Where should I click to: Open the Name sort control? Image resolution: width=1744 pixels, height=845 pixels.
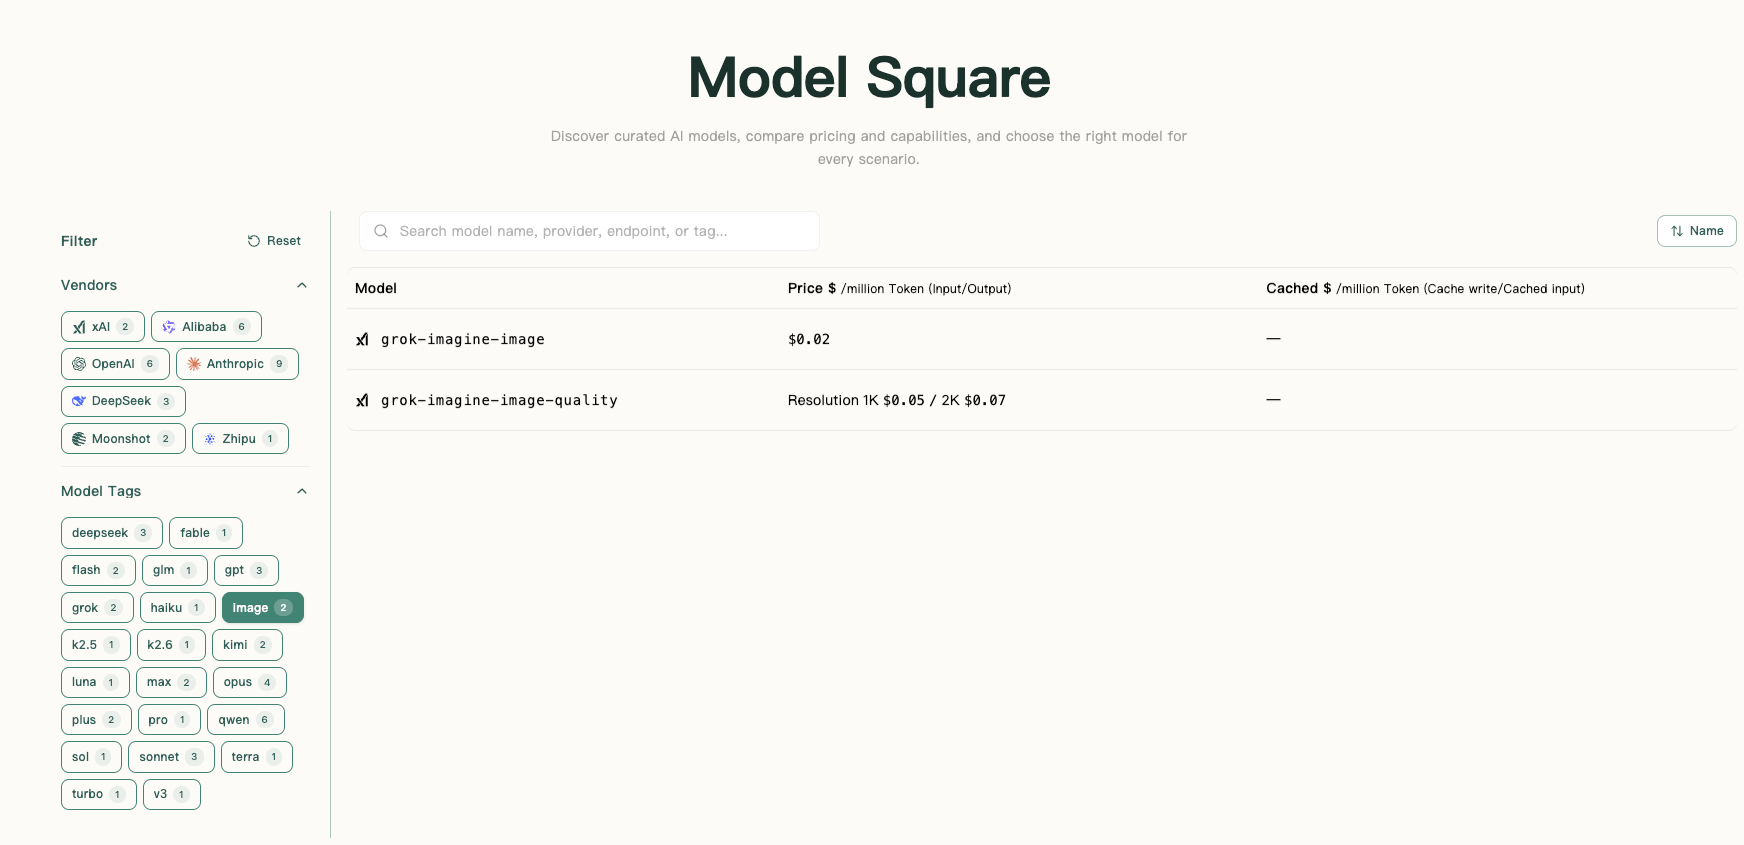click(1696, 231)
